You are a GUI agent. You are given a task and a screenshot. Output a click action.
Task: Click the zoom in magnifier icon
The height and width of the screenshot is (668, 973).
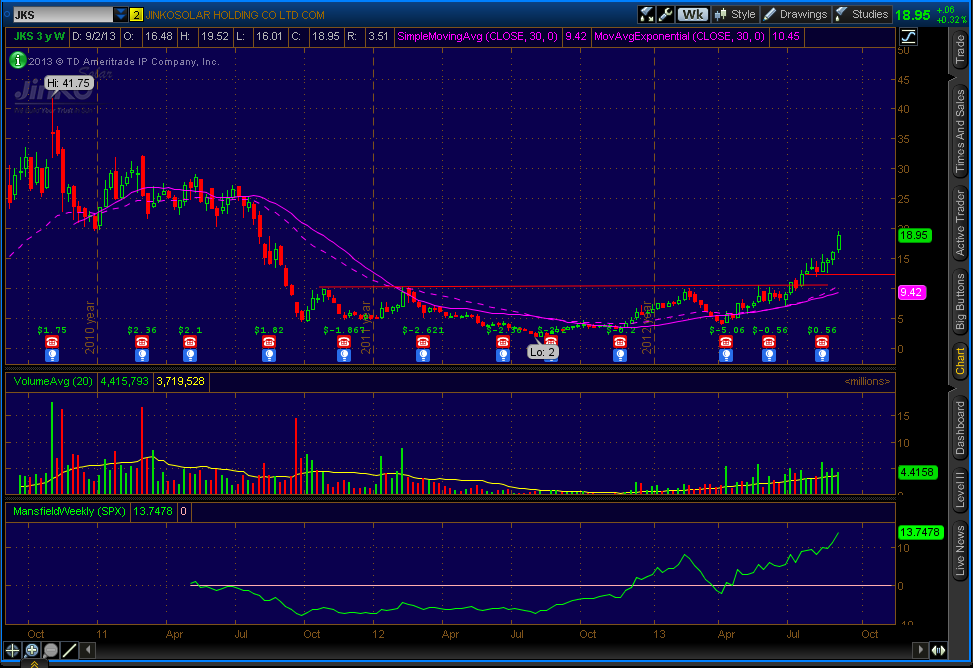click(32, 650)
